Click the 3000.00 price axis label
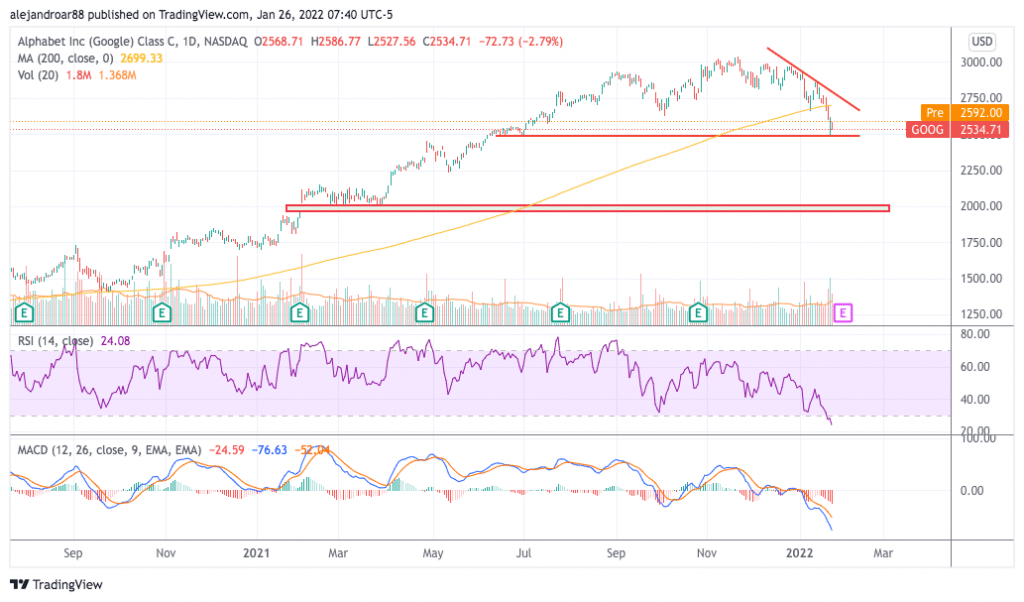The width and height of the screenshot is (1024, 602). (x=981, y=62)
